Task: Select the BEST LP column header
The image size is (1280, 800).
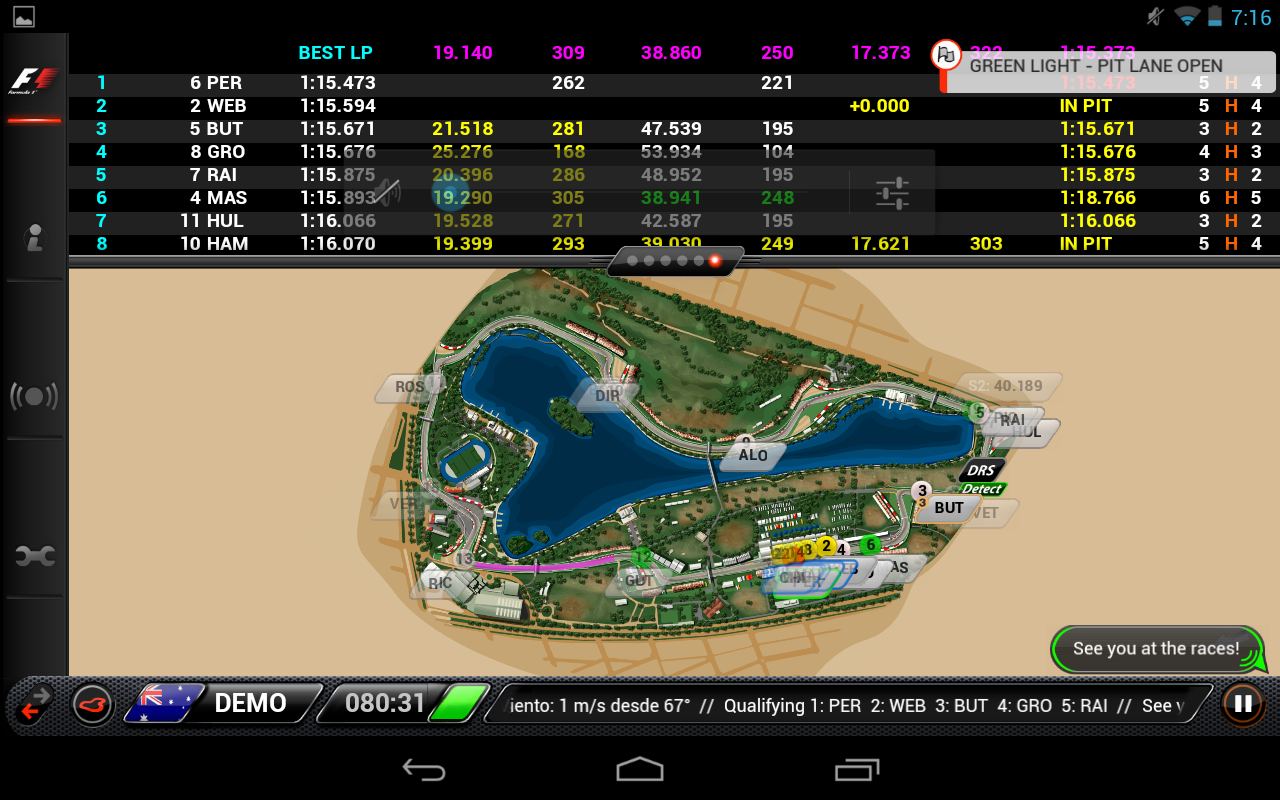Action: tap(335, 53)
